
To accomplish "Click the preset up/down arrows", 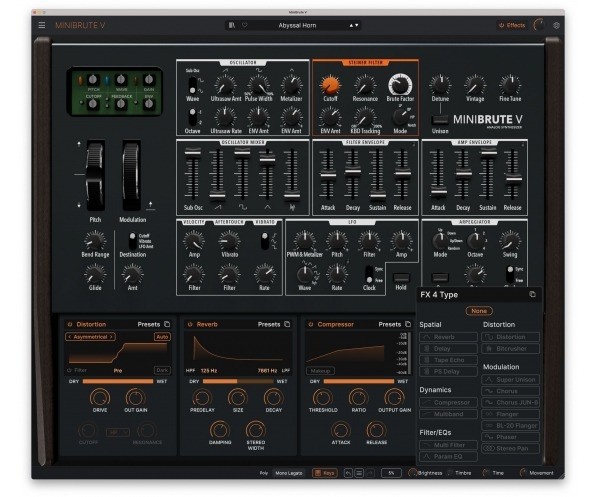I will [x=354, y=25].
